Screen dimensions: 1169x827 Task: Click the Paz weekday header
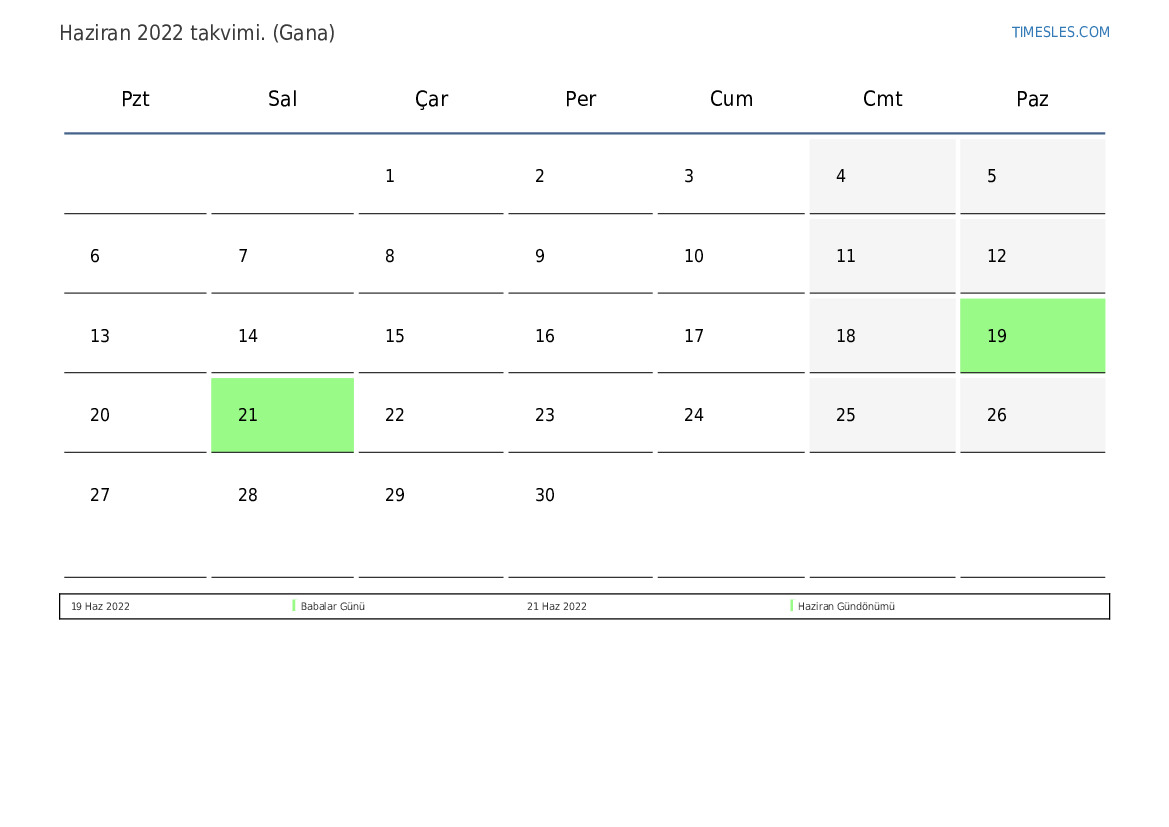(1033, 99)
